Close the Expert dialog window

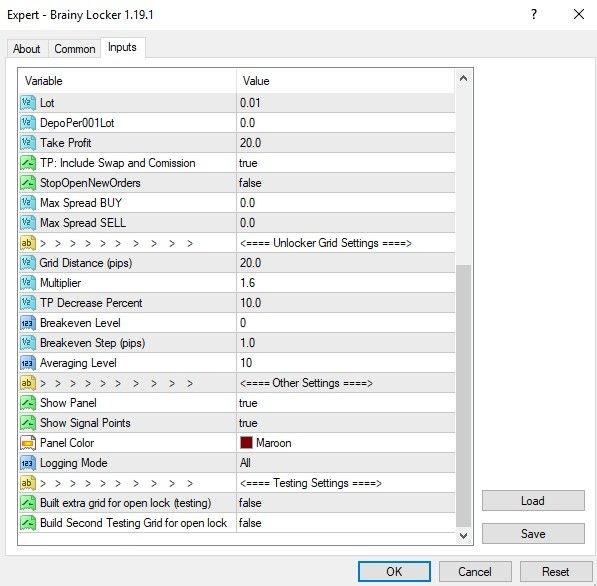[x=579, y=14]
